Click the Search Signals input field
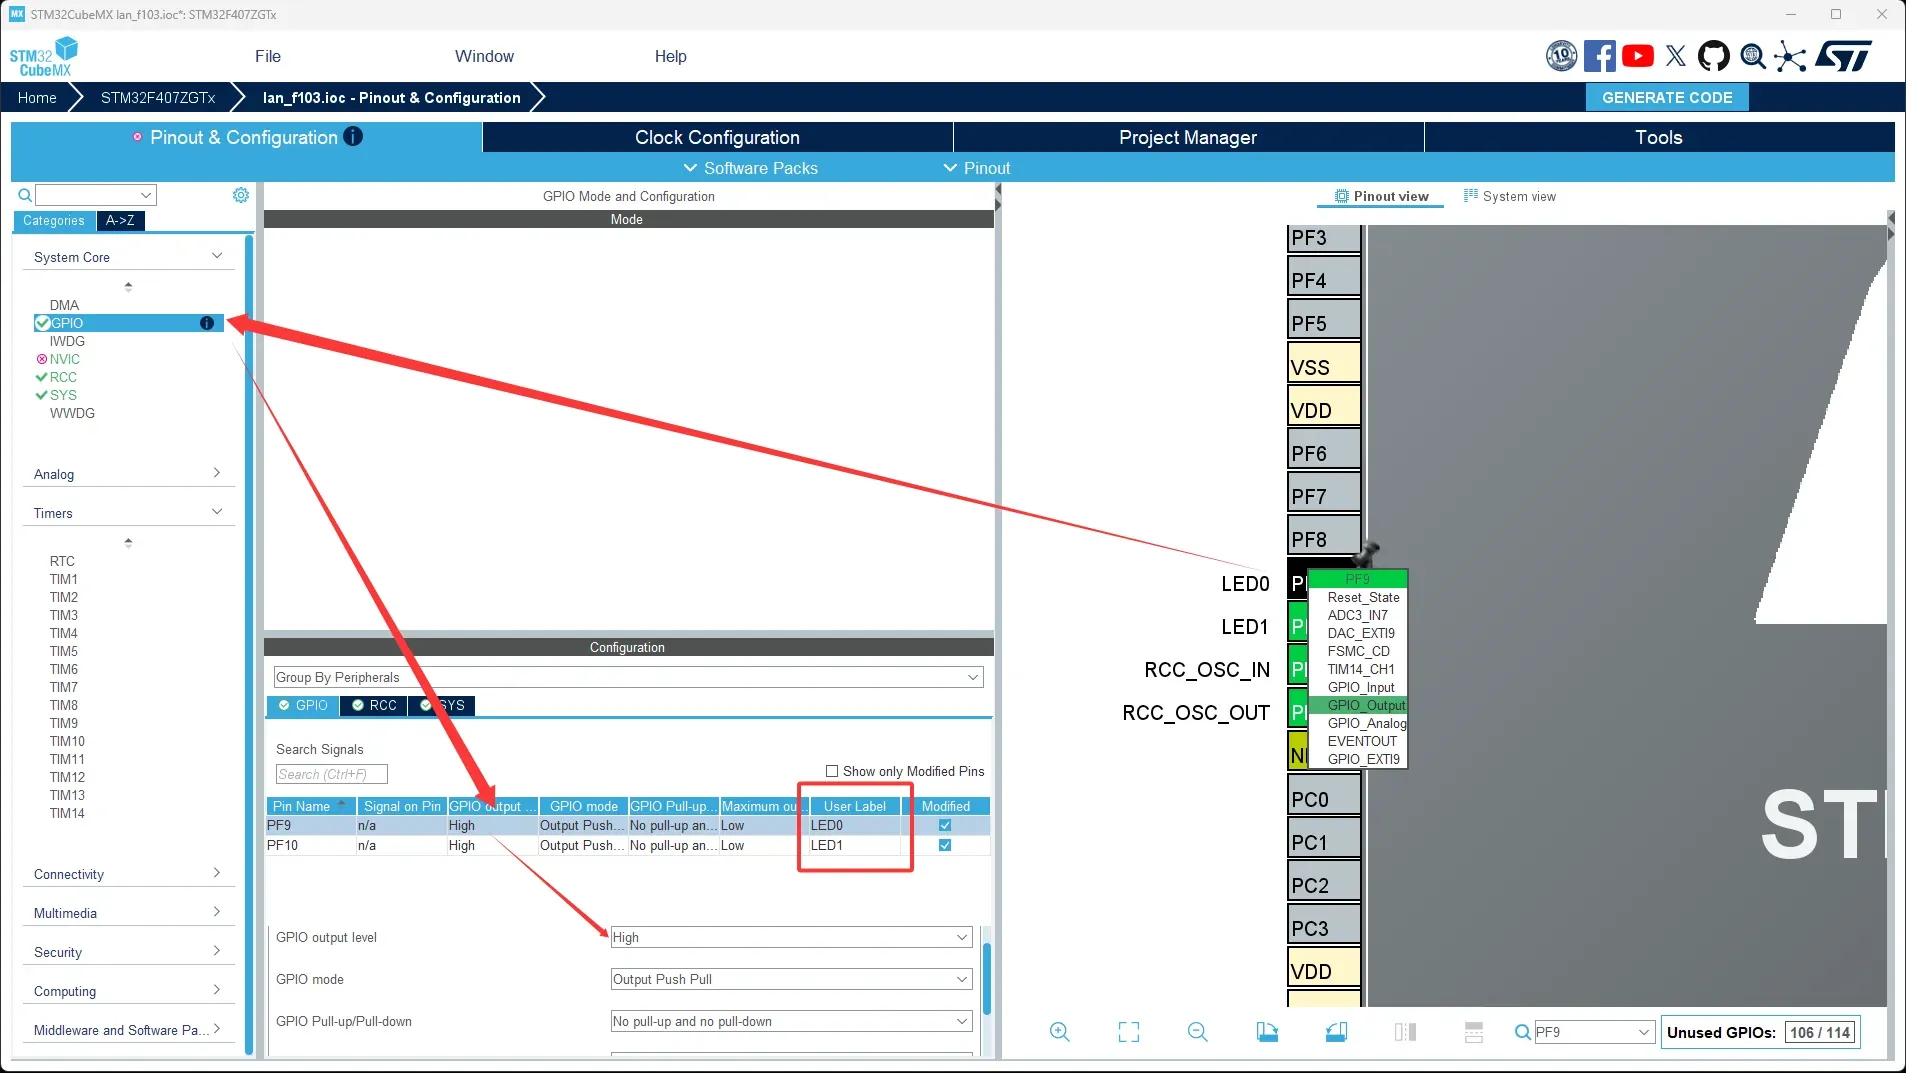This screenshot has height=1073, width=1906. pyautogui.click(x=331, y=775)
